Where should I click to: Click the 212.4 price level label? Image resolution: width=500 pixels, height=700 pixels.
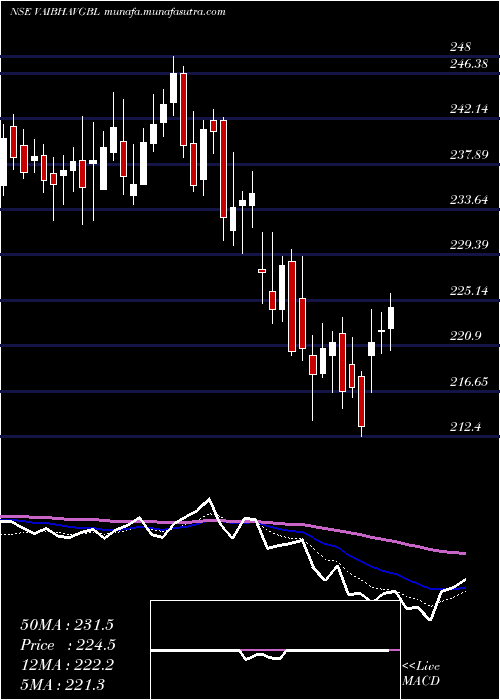(465, 427)
